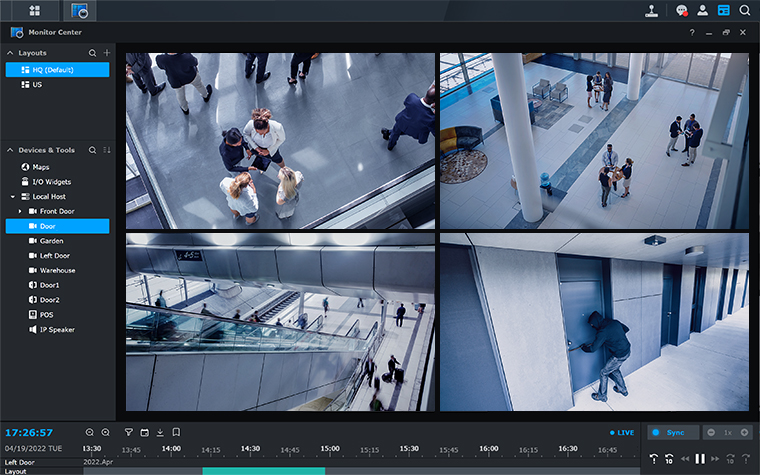The height and width of the screenshot is (475, 760).
Task: Increase playback speed with plus button
Action: pyautogui.click(x=745, y=432)
